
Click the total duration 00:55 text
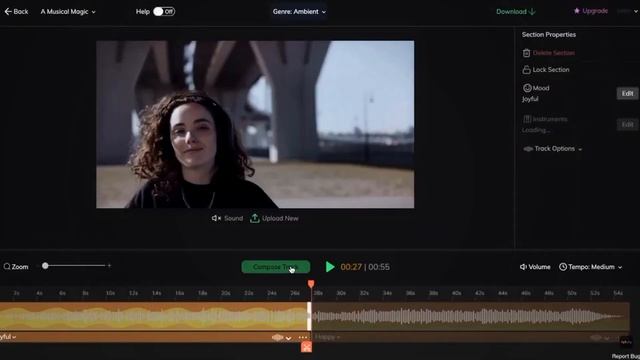pos(379,267)
